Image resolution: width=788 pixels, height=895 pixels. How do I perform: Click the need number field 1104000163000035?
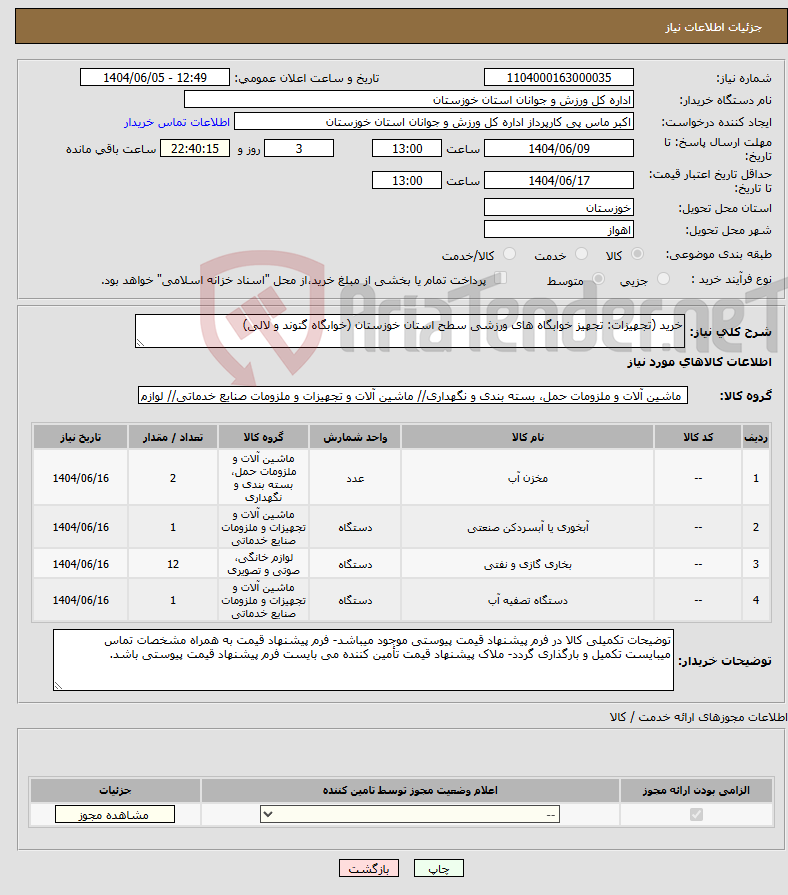click(559, 78)
